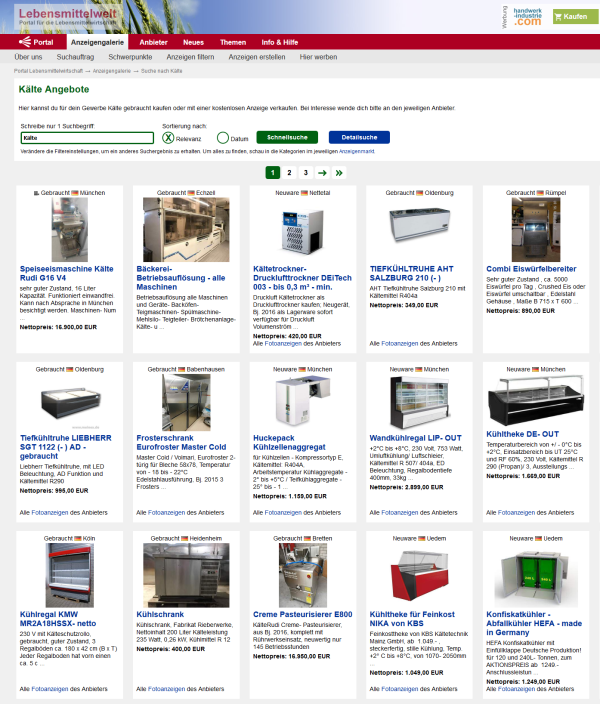Image resolution: width=600 pixels, height=704 pixels.
Task: Open the Themen menu item
Action: [233, 42]
